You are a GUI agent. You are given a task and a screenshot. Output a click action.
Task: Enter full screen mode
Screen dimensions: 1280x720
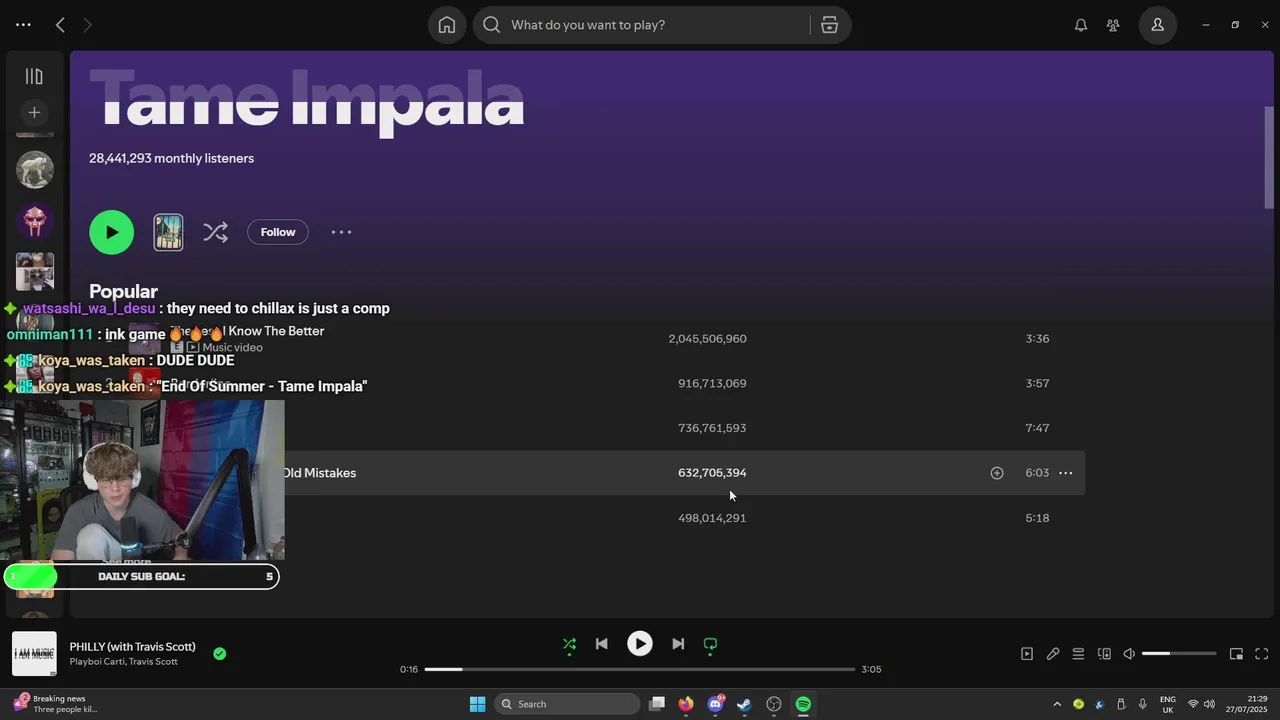[x=1262, y=654]
